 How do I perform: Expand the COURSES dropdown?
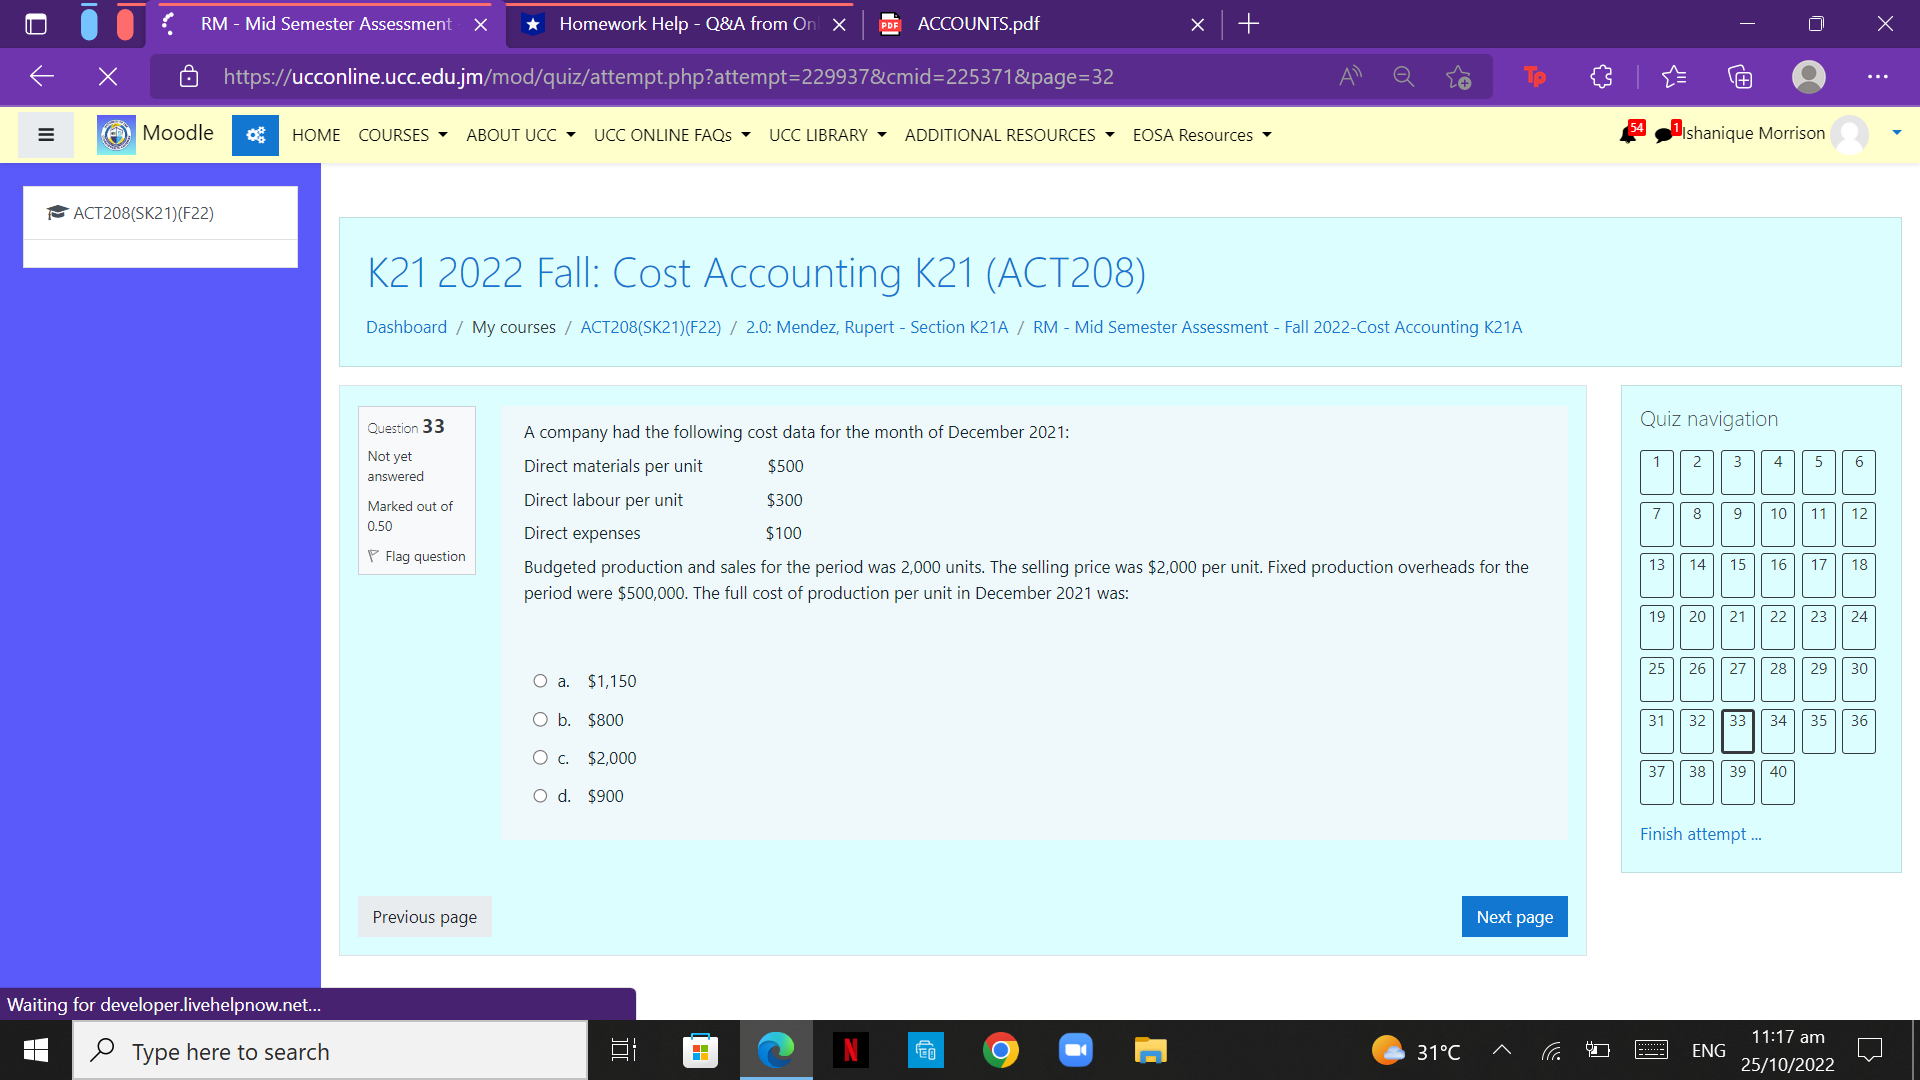[402, 134]
